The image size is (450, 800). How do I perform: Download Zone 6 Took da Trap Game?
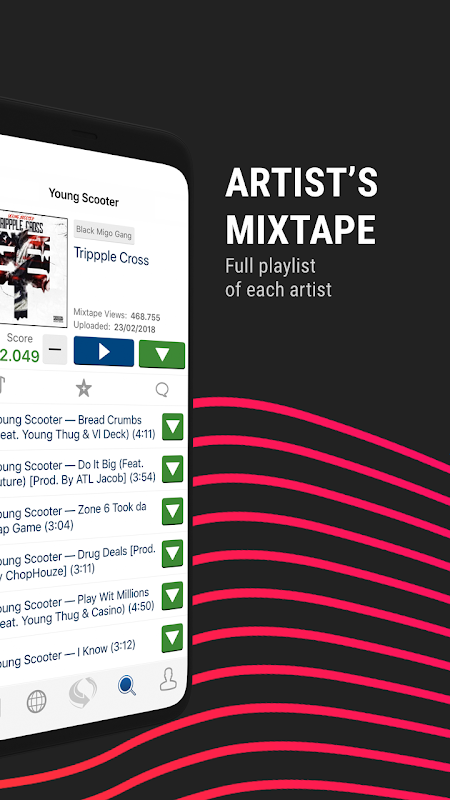pos(172,511)
